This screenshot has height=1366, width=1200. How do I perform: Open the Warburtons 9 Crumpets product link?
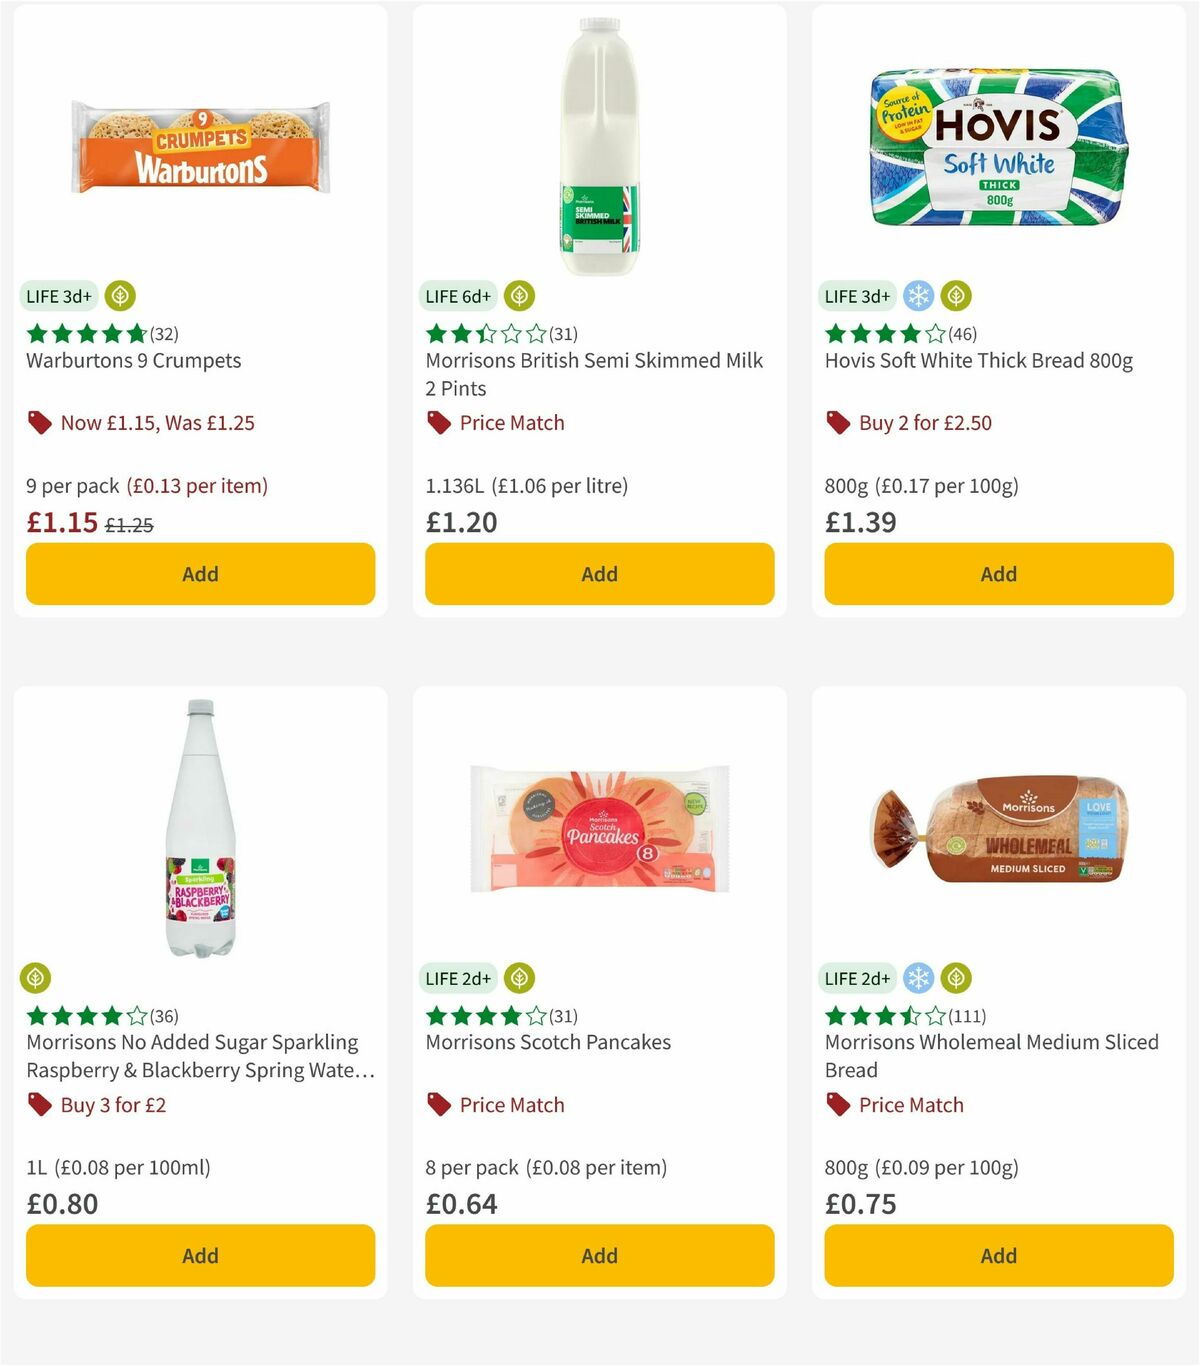[x=132, y=361]
